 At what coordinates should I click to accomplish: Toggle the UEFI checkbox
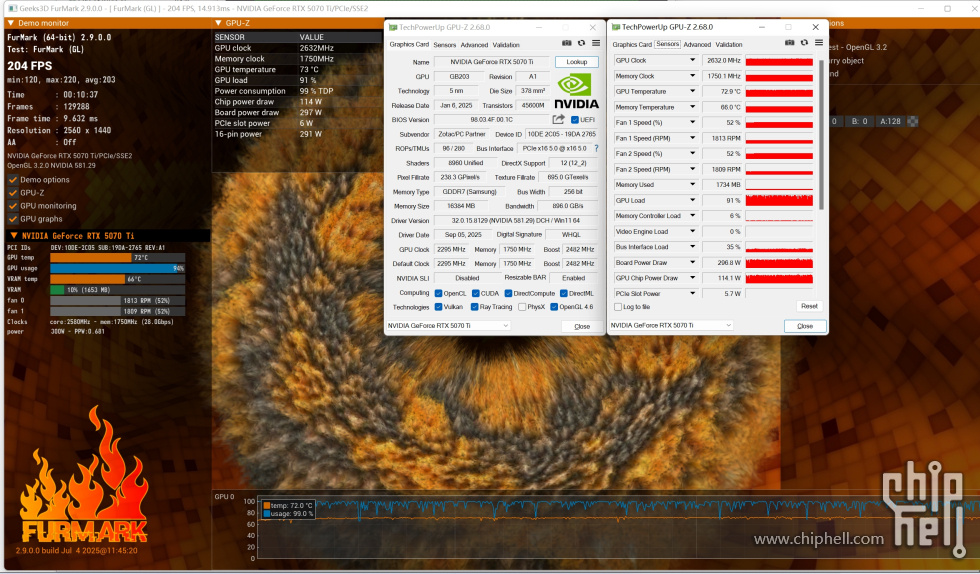(574, 120)
